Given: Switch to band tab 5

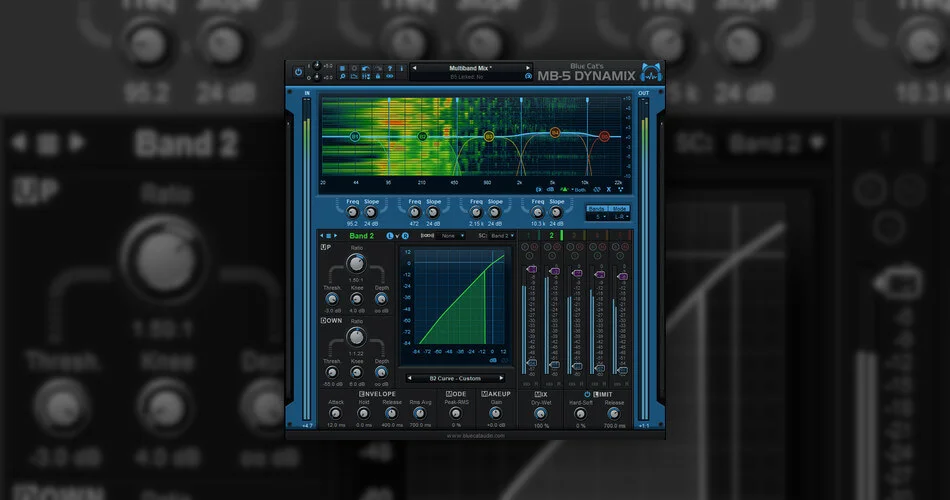Looking at the screenshot, I should [x=619, y=235].
